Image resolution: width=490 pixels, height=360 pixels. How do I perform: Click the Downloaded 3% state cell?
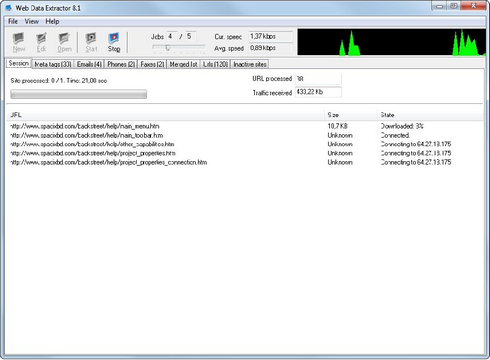point(402,126)
